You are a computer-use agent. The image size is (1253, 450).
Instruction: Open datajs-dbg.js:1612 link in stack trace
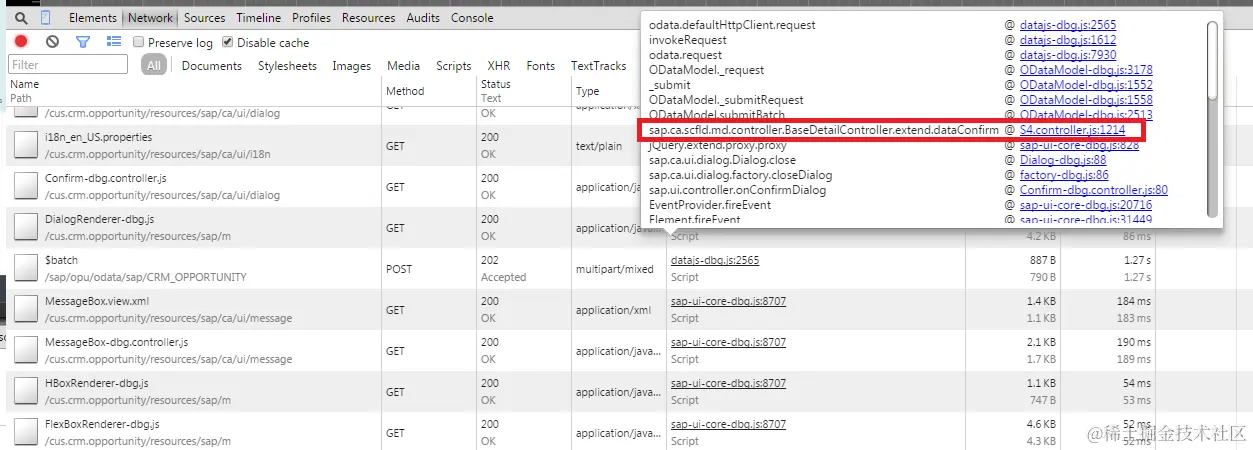click(1068, 40)
